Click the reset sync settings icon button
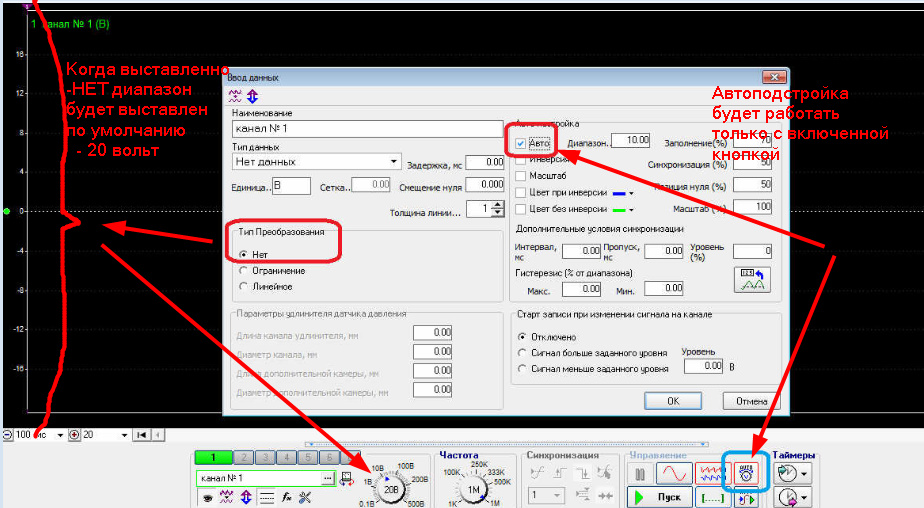 tap(753, 279)
